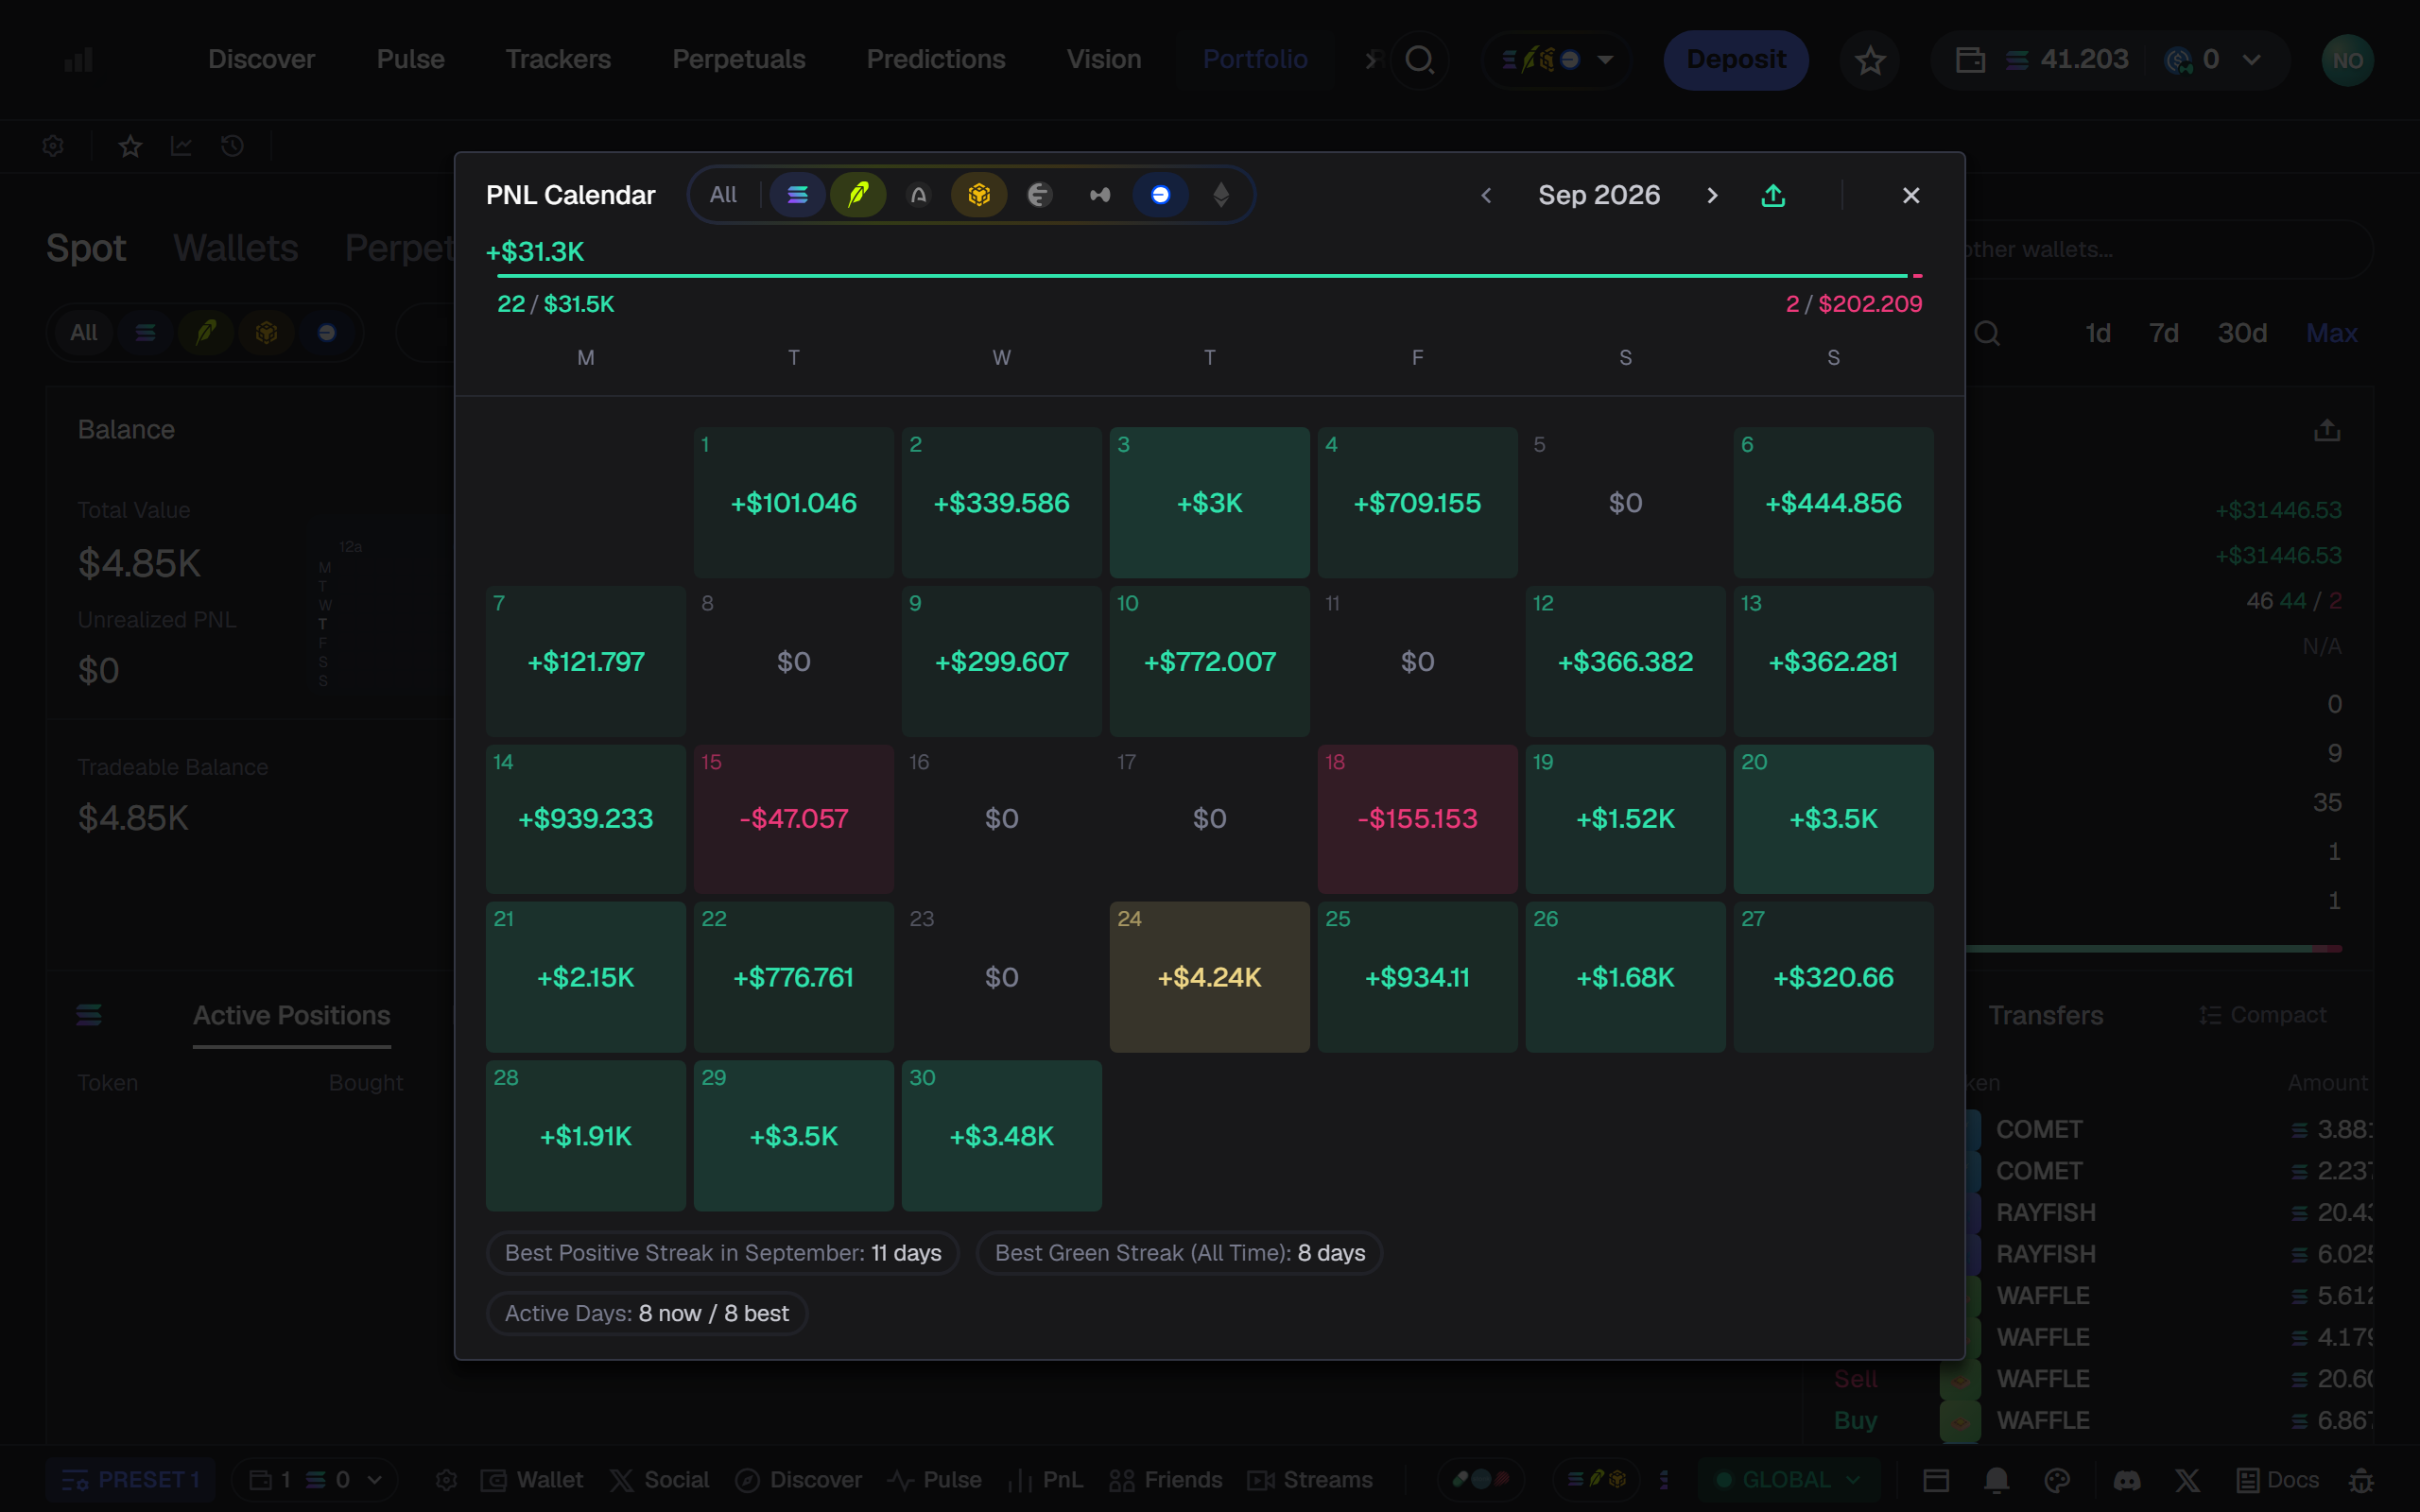Select day 15 cell showing -$47.057
The height and width of the screenshot is (1512, 2420).
point(793,818)
